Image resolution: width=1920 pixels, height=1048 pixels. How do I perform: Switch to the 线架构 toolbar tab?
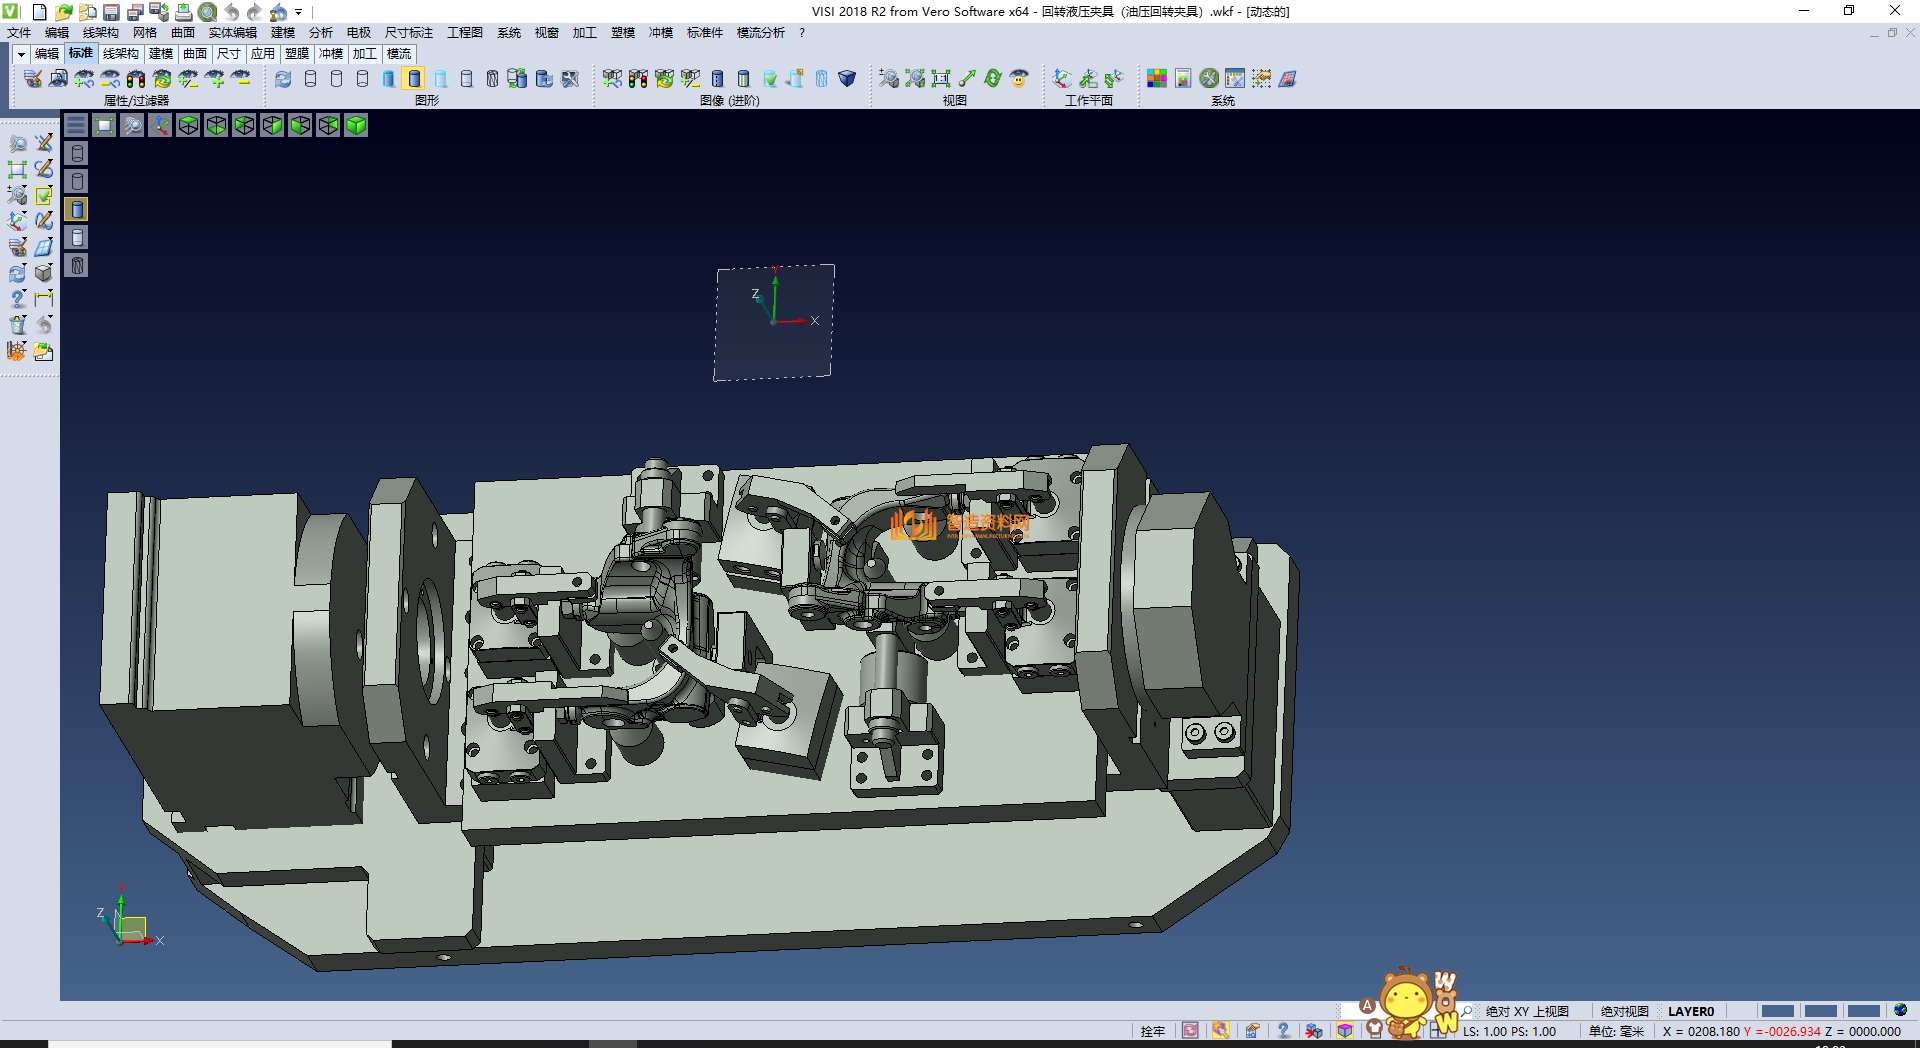coord(120,54)
